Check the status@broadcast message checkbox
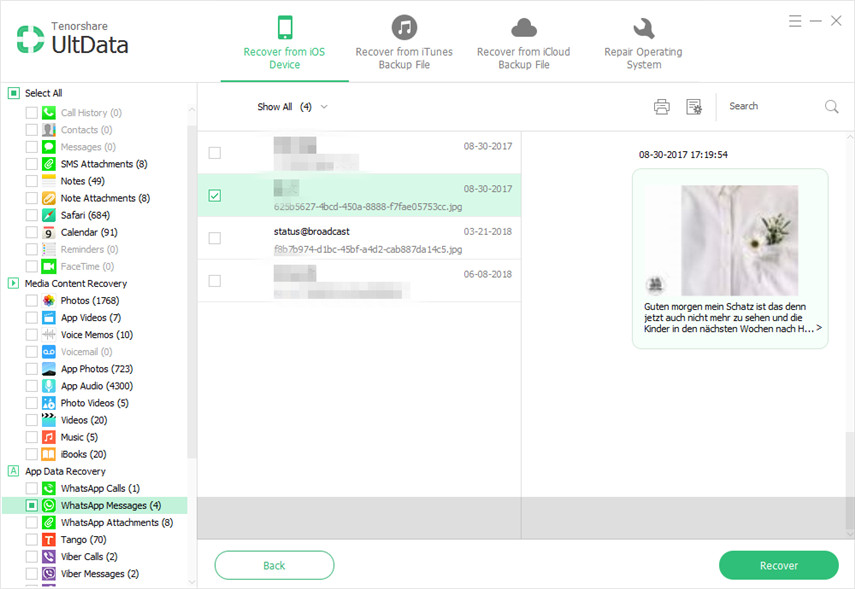The image size is (855, 589). (215, 238)
